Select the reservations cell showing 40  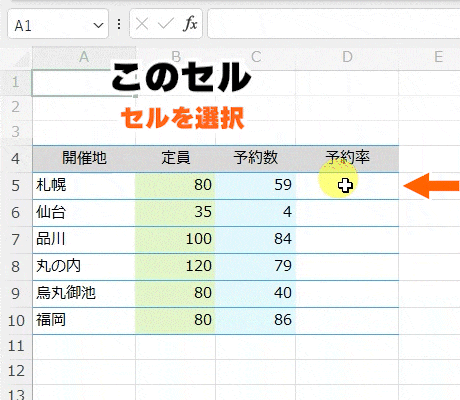pyautogui.click(x=255, y=294)
